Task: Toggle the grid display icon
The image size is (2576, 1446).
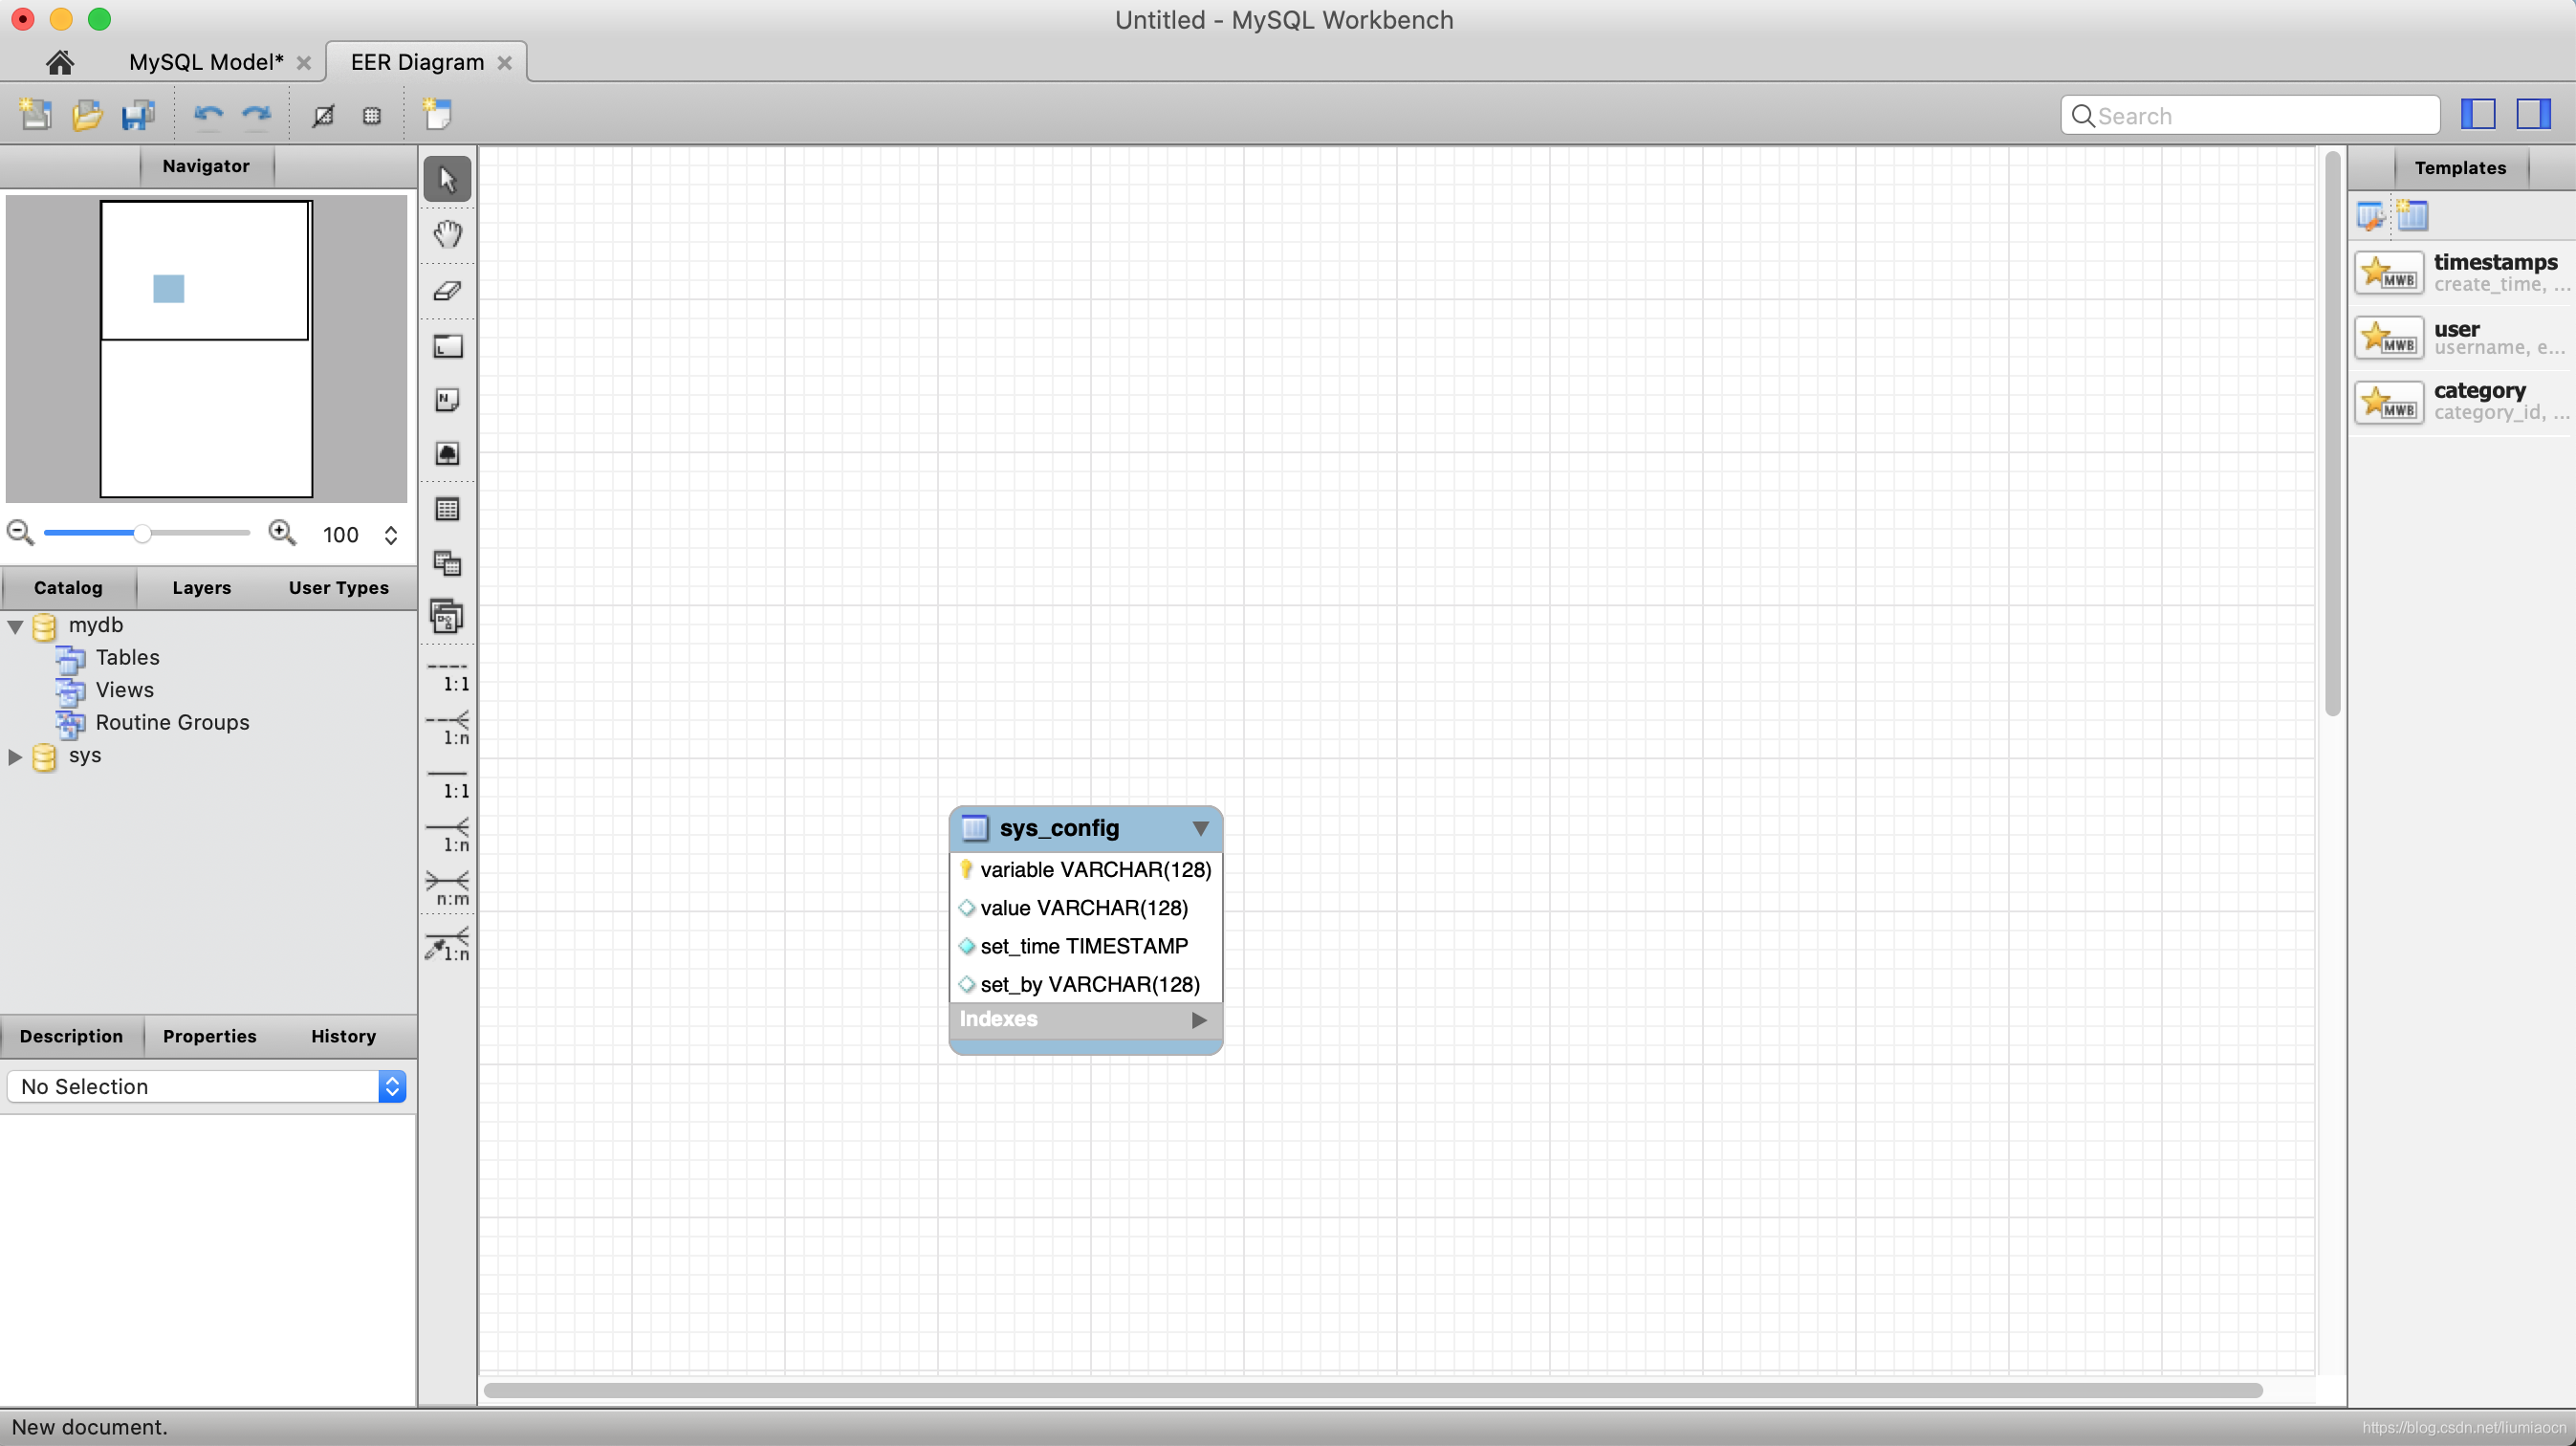Action: (x=372, y=116)
